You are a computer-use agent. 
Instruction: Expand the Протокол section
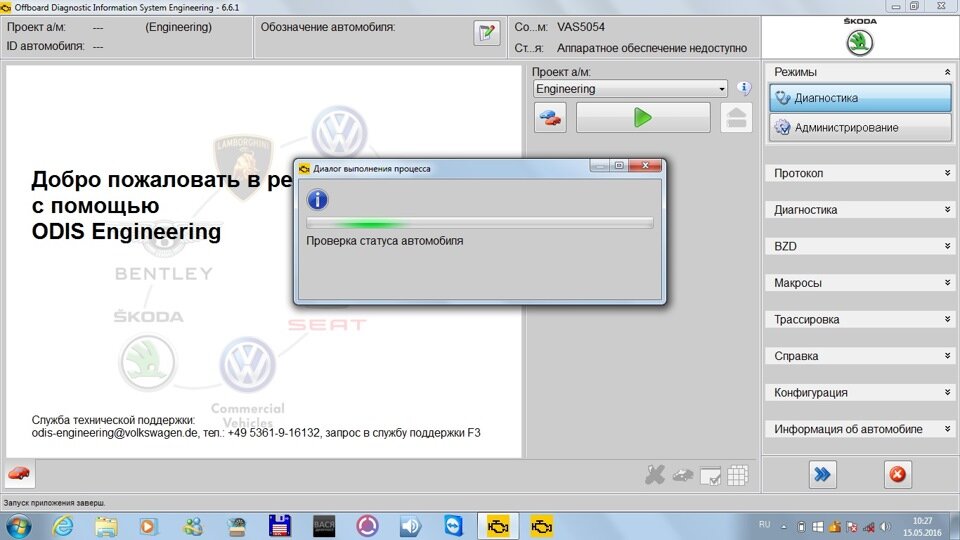[x=859, y=173]
